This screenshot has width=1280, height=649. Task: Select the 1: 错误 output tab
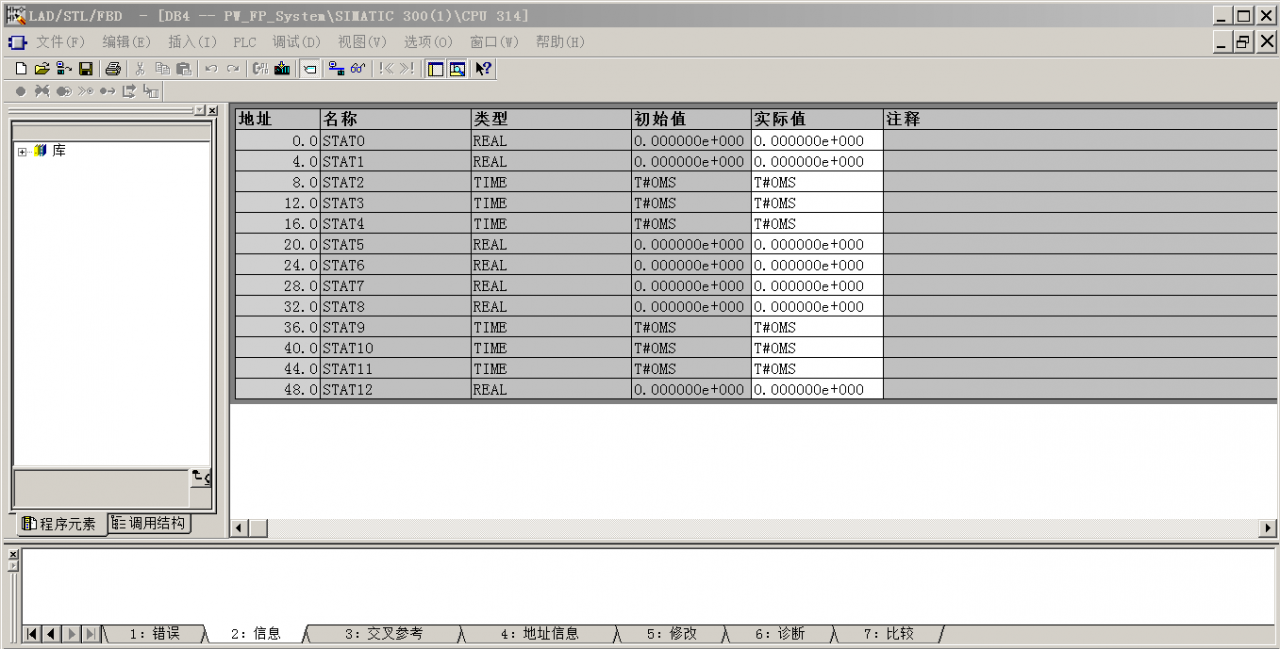click(x=154, y=634)
